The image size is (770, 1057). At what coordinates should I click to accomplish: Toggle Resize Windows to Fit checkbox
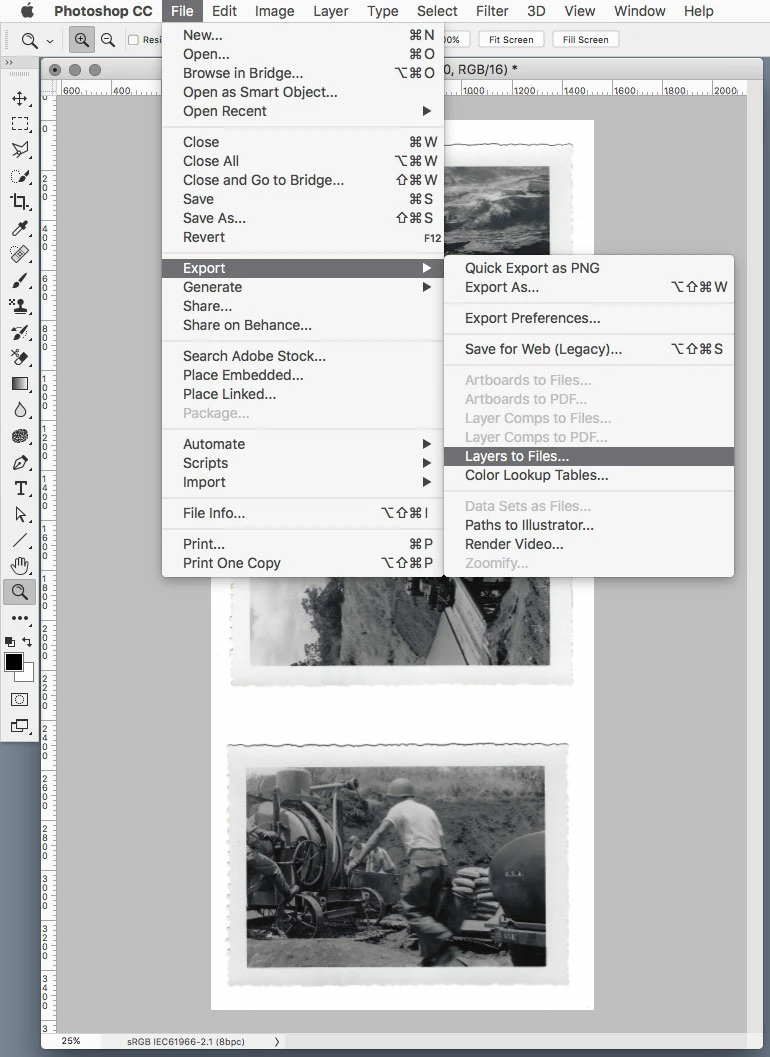coord(134,40)
